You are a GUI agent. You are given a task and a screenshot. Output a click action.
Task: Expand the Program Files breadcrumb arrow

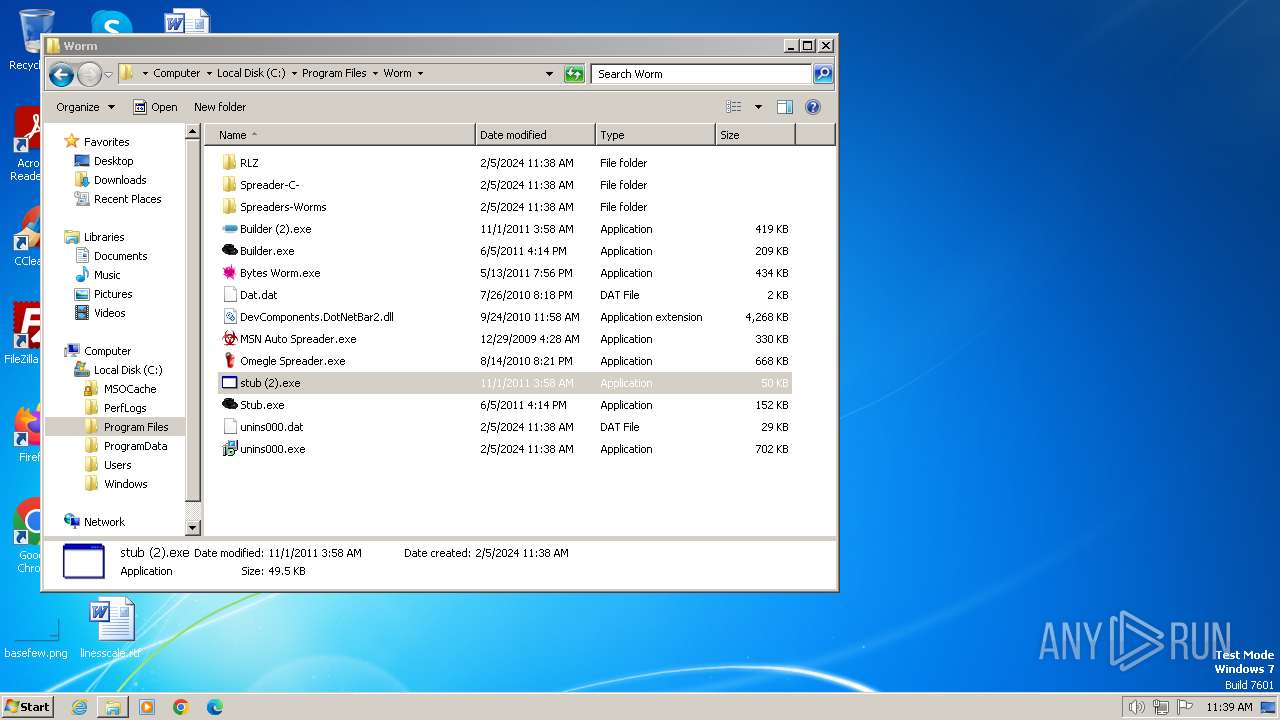(375, 74)
